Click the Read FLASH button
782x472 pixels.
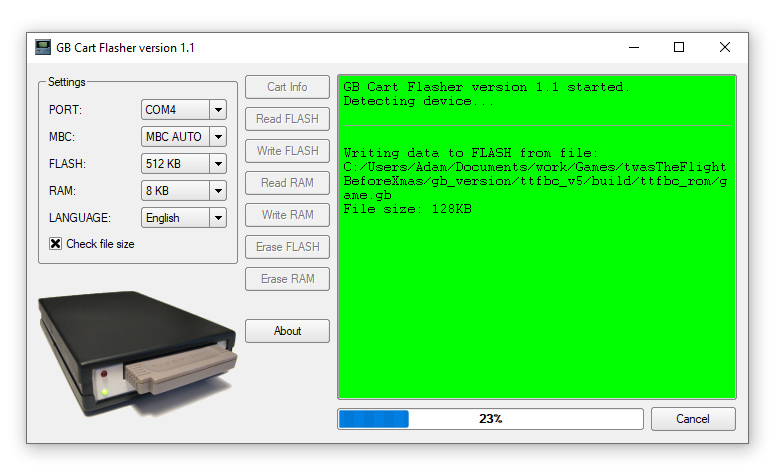coord(287,119)
